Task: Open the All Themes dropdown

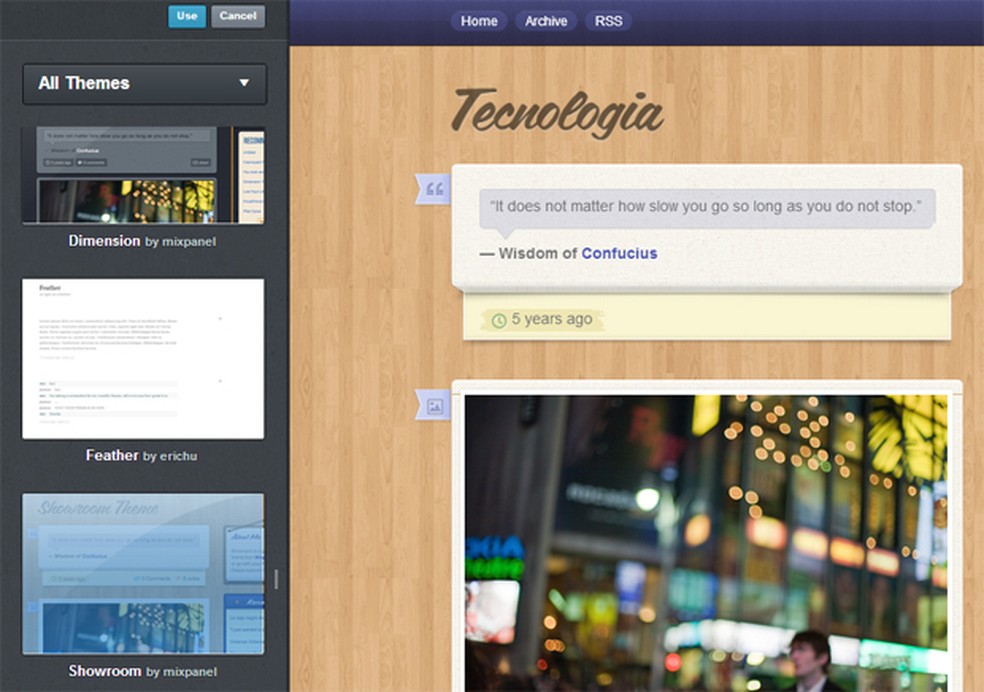Action: pyautogui.click(x=145, y=83)
